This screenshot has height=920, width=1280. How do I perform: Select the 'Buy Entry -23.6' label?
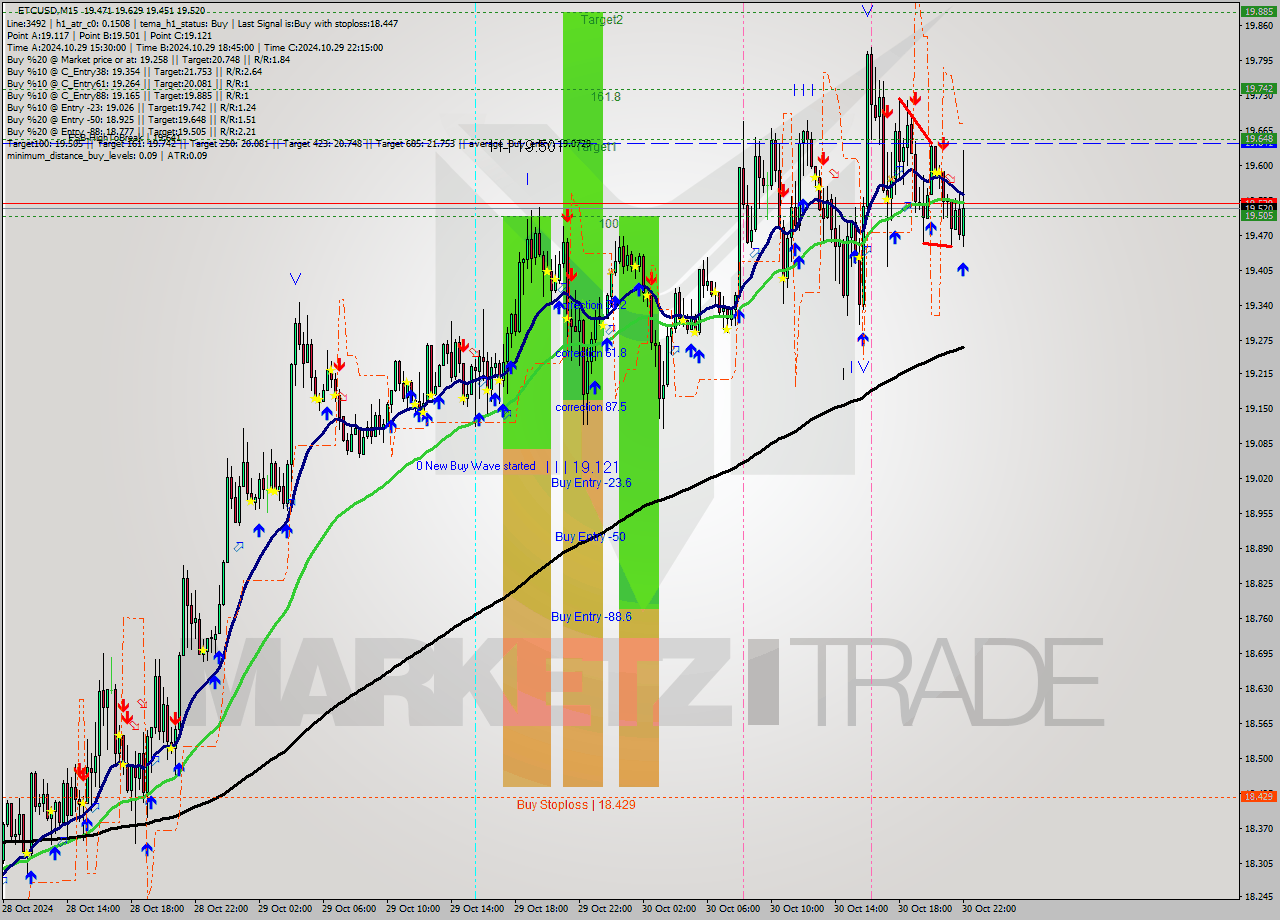(x=591, y=483)
